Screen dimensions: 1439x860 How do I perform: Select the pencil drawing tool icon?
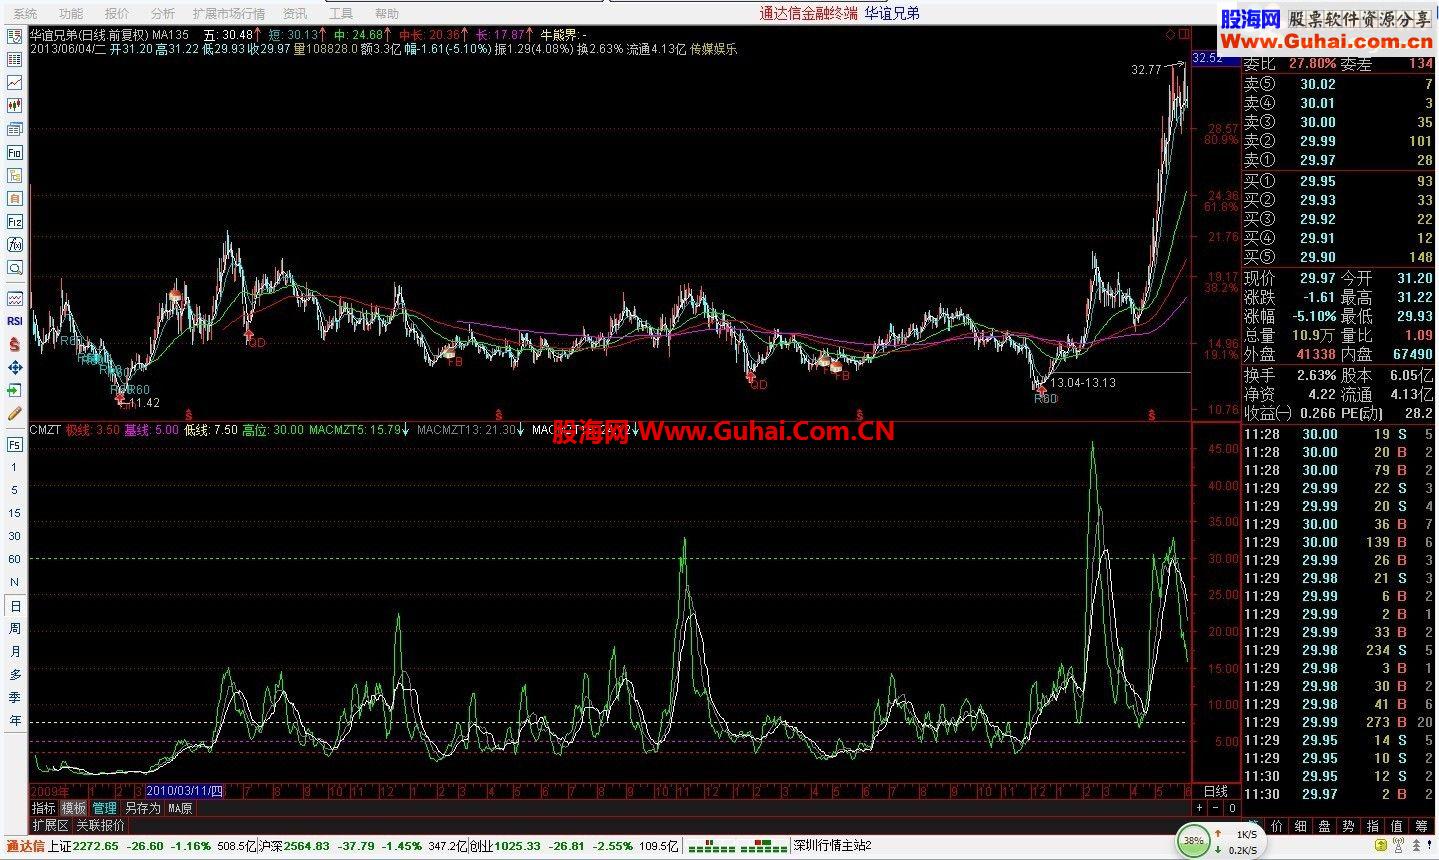(15, 413)
